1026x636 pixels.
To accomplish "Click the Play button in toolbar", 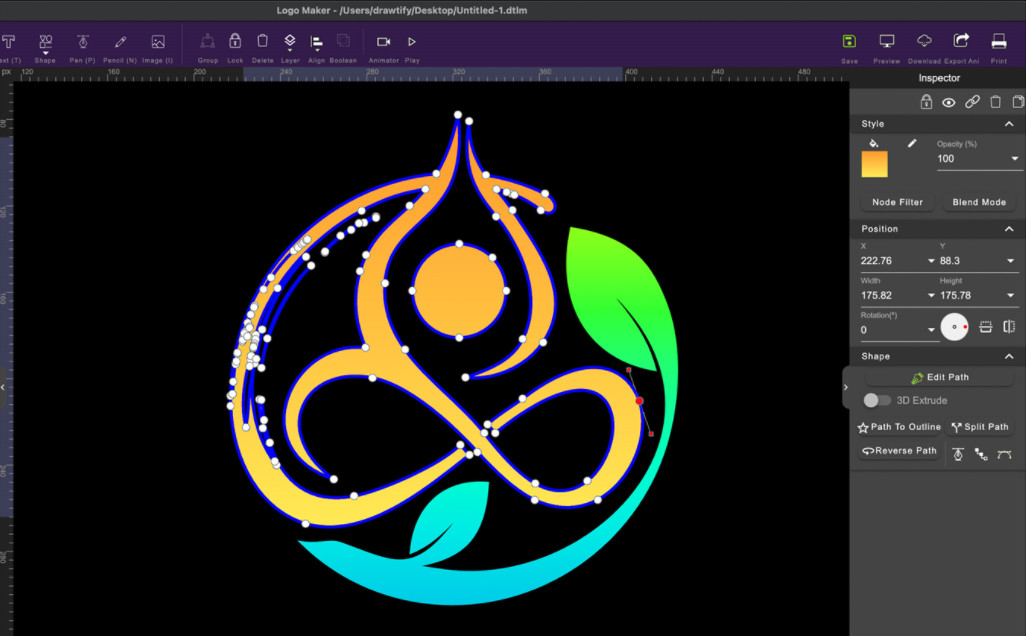I will (x=412, y=42).
